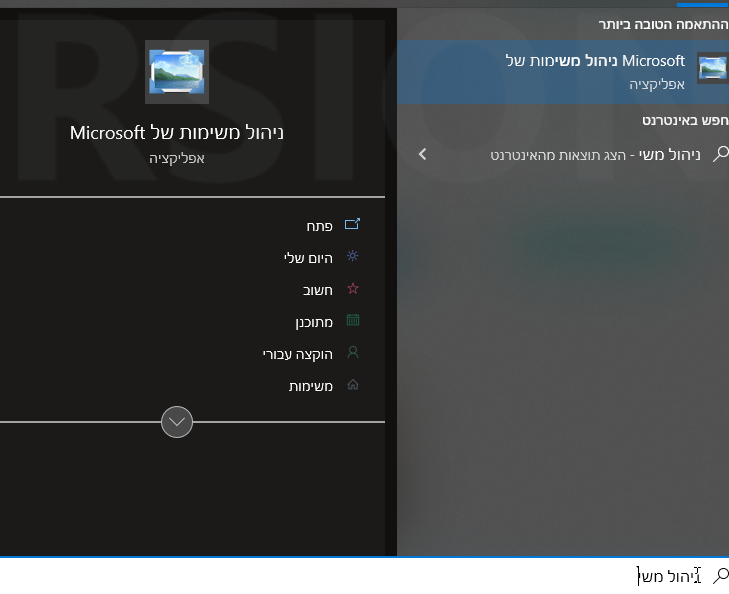Click the magnifier icon in the bottom search box
729x594 pixels.
click(720, 576)
